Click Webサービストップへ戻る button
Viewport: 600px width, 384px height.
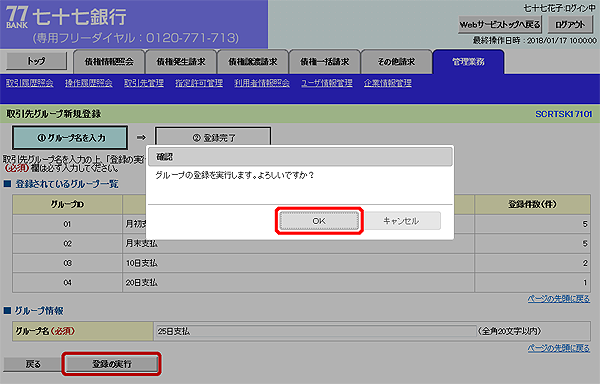click(x=500, y=25)
